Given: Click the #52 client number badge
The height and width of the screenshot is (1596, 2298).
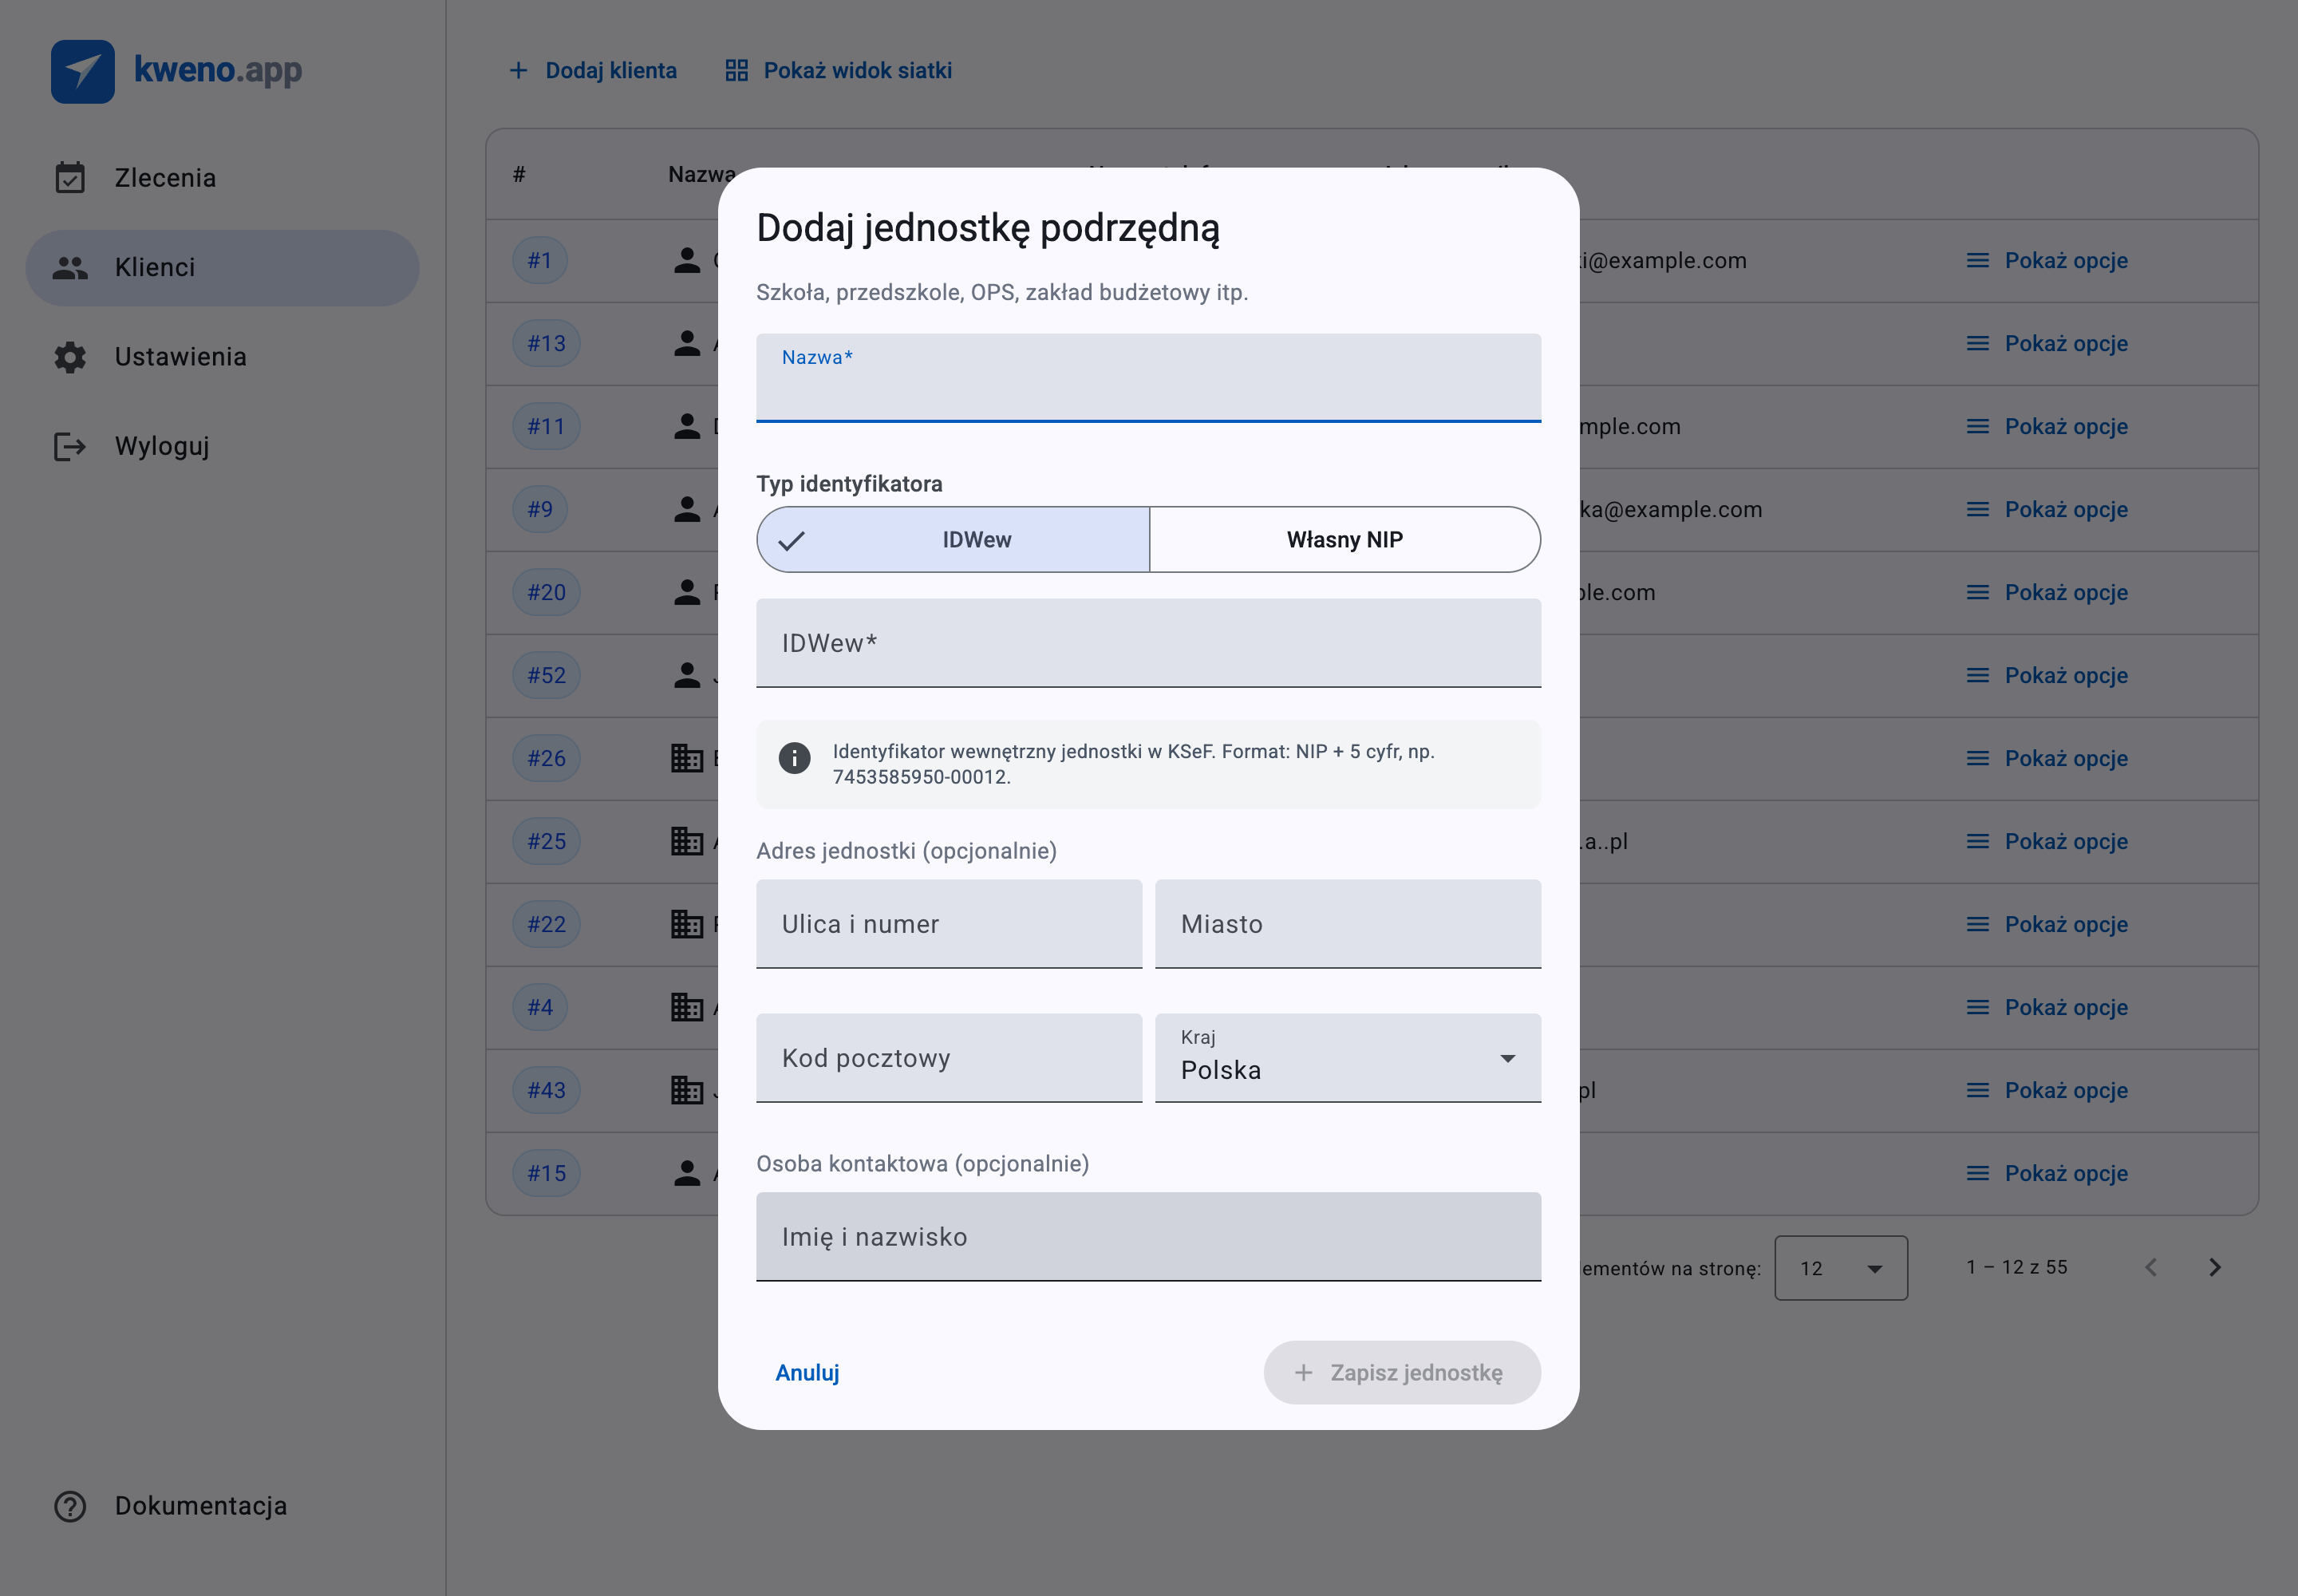Looking at the screenshot, I should point(546,675).
